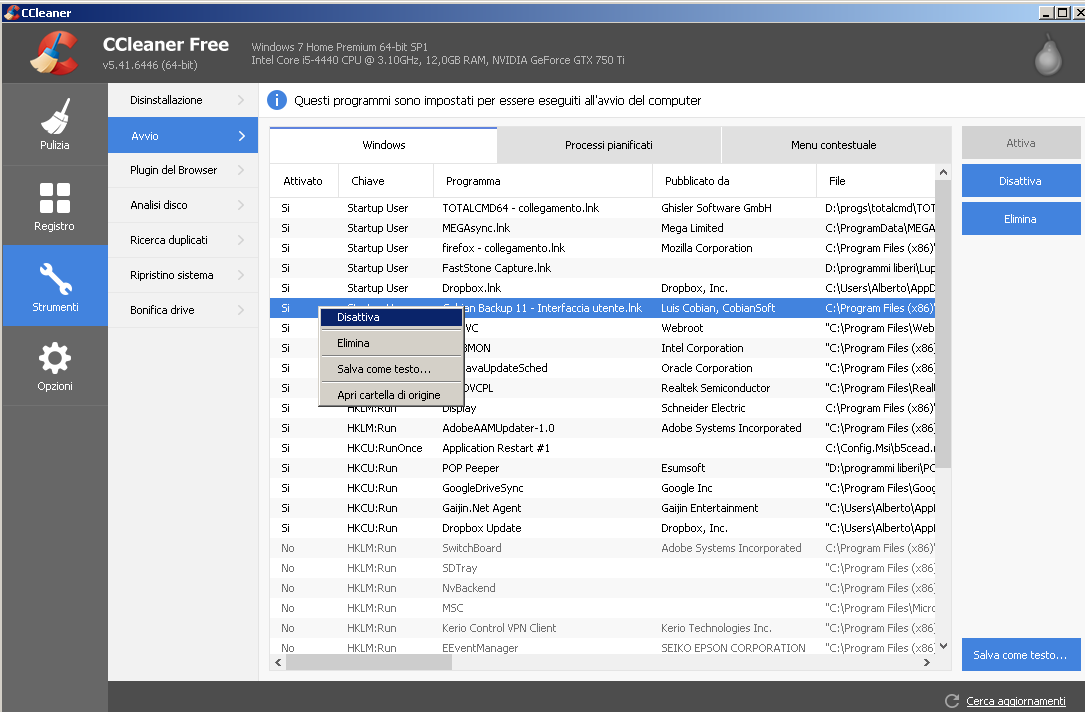The width and height of the screenshot is (1085, 712).
Task: Select the disabled SwitchBoard entry
Action: point(602,549)
